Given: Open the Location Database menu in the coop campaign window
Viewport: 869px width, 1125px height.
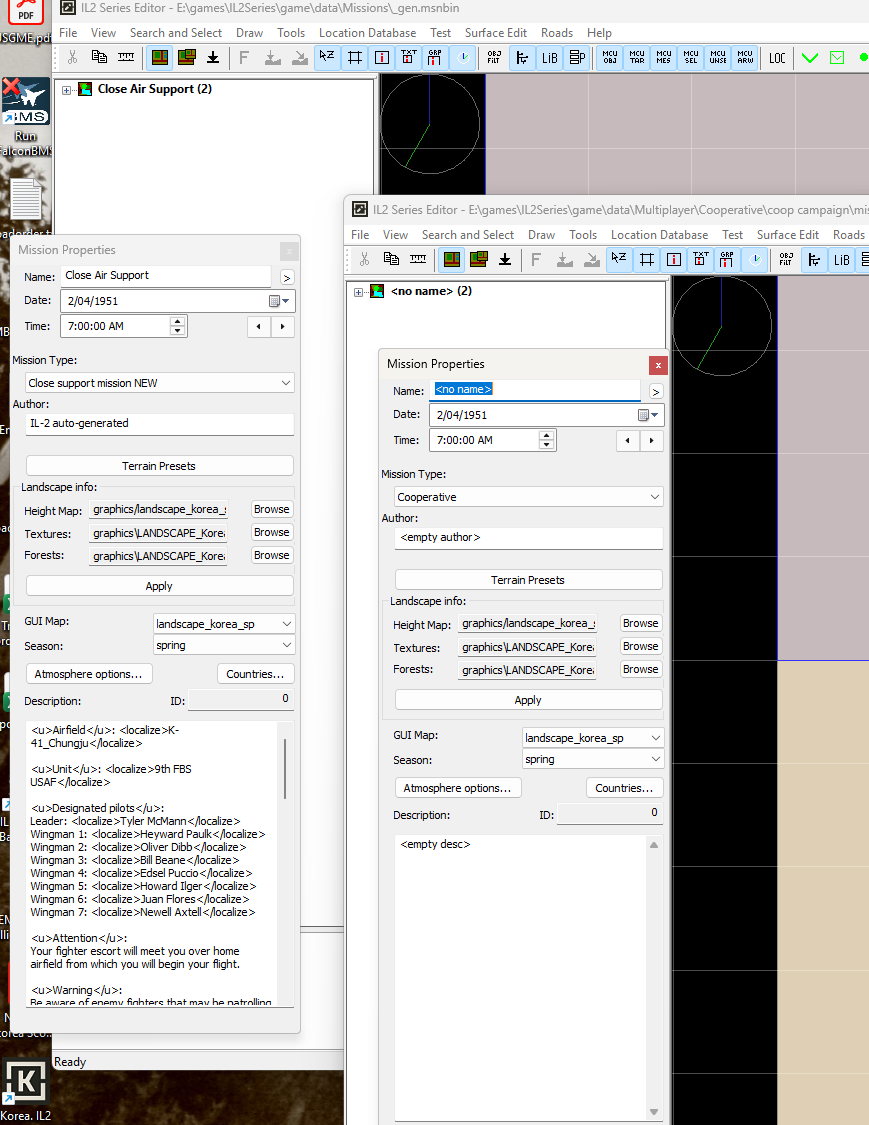Looking at the screenshot, I should (659, 235).
